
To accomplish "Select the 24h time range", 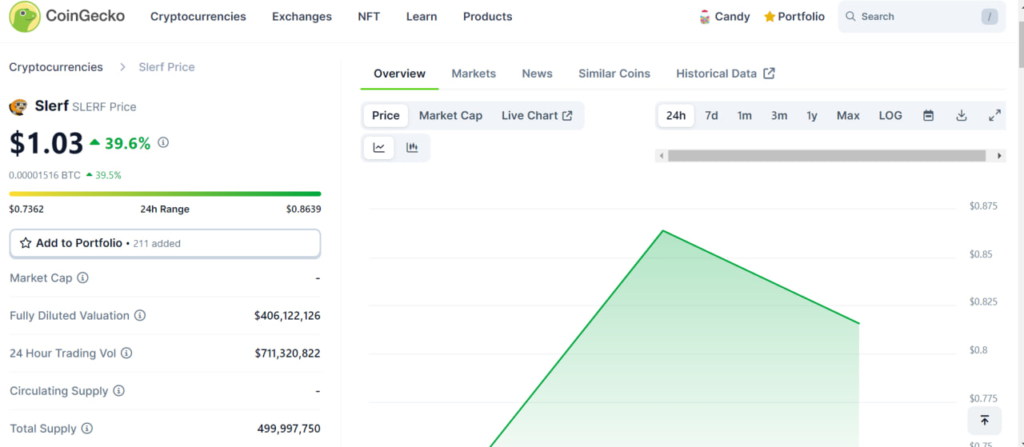I will 676,116.
